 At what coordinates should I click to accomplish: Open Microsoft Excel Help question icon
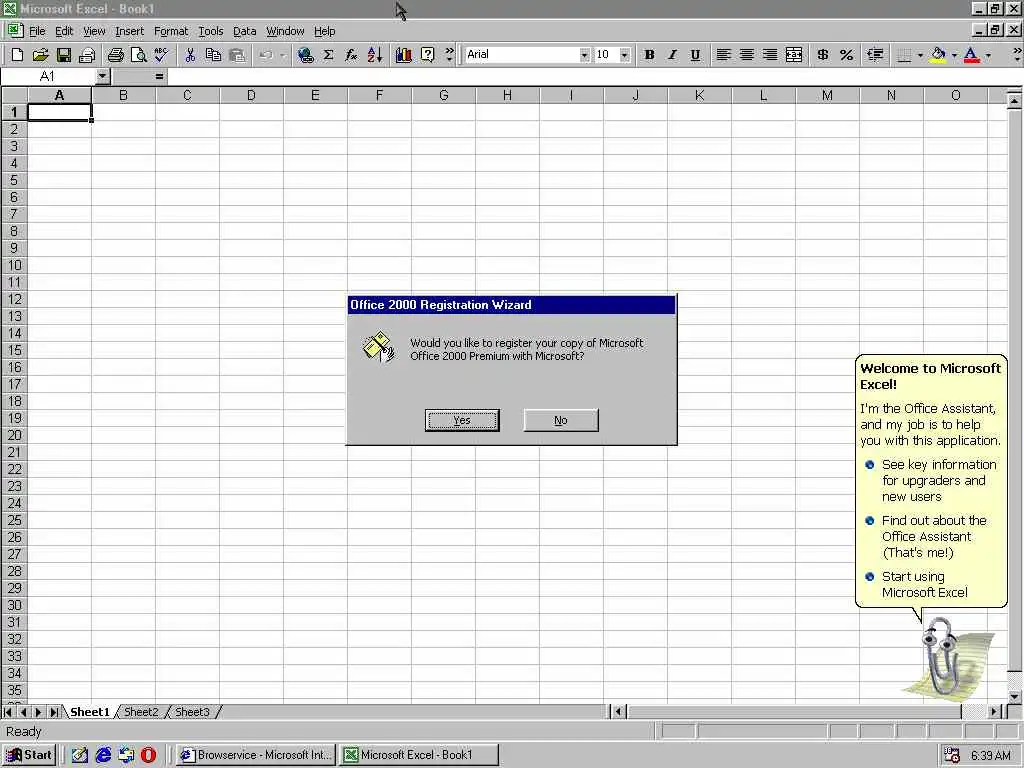pos(427,55)
